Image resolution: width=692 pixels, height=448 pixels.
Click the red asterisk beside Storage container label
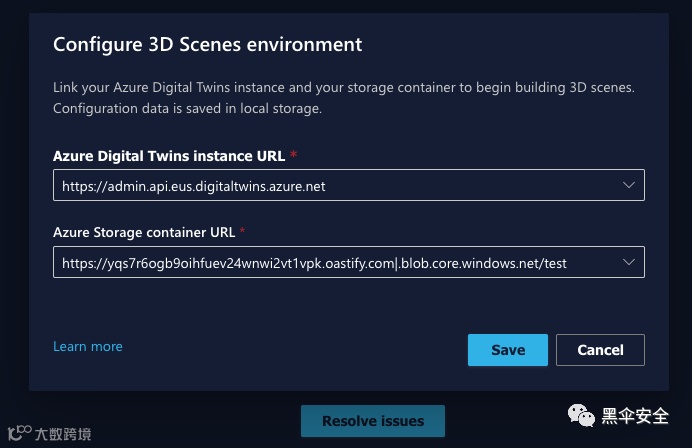pyautogui.click(x=243, y=231)
